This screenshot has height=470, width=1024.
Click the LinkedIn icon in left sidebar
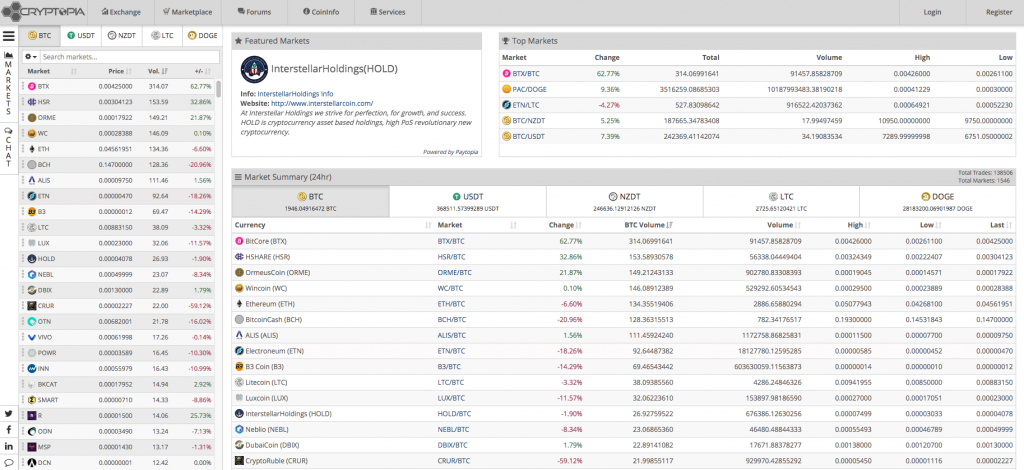[8, 446]
